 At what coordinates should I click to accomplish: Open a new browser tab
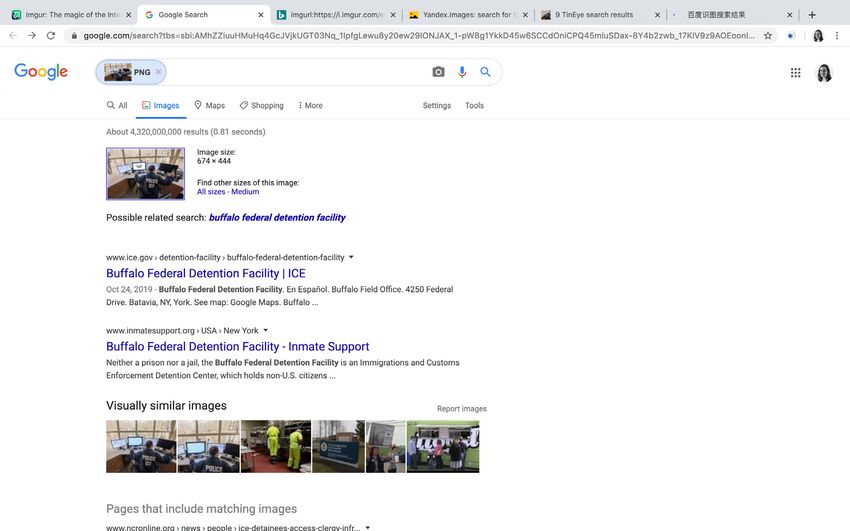click(x=812, y=15)
